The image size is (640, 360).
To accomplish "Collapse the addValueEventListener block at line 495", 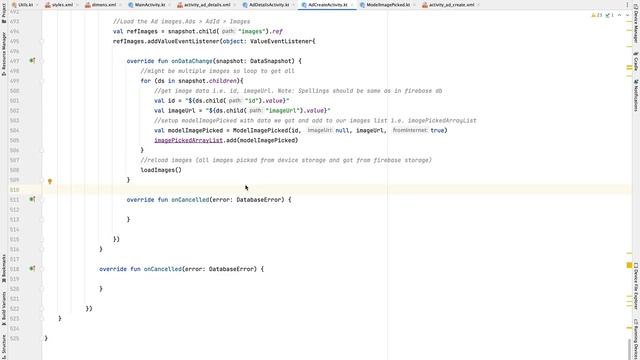I will pyautogui.click(x=42, y=41).
